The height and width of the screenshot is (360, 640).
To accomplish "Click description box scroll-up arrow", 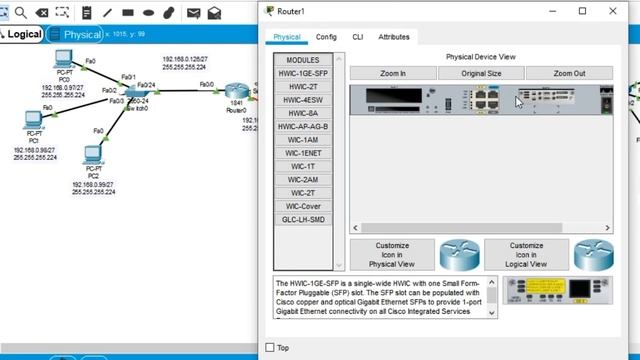I will coord(492,282).
